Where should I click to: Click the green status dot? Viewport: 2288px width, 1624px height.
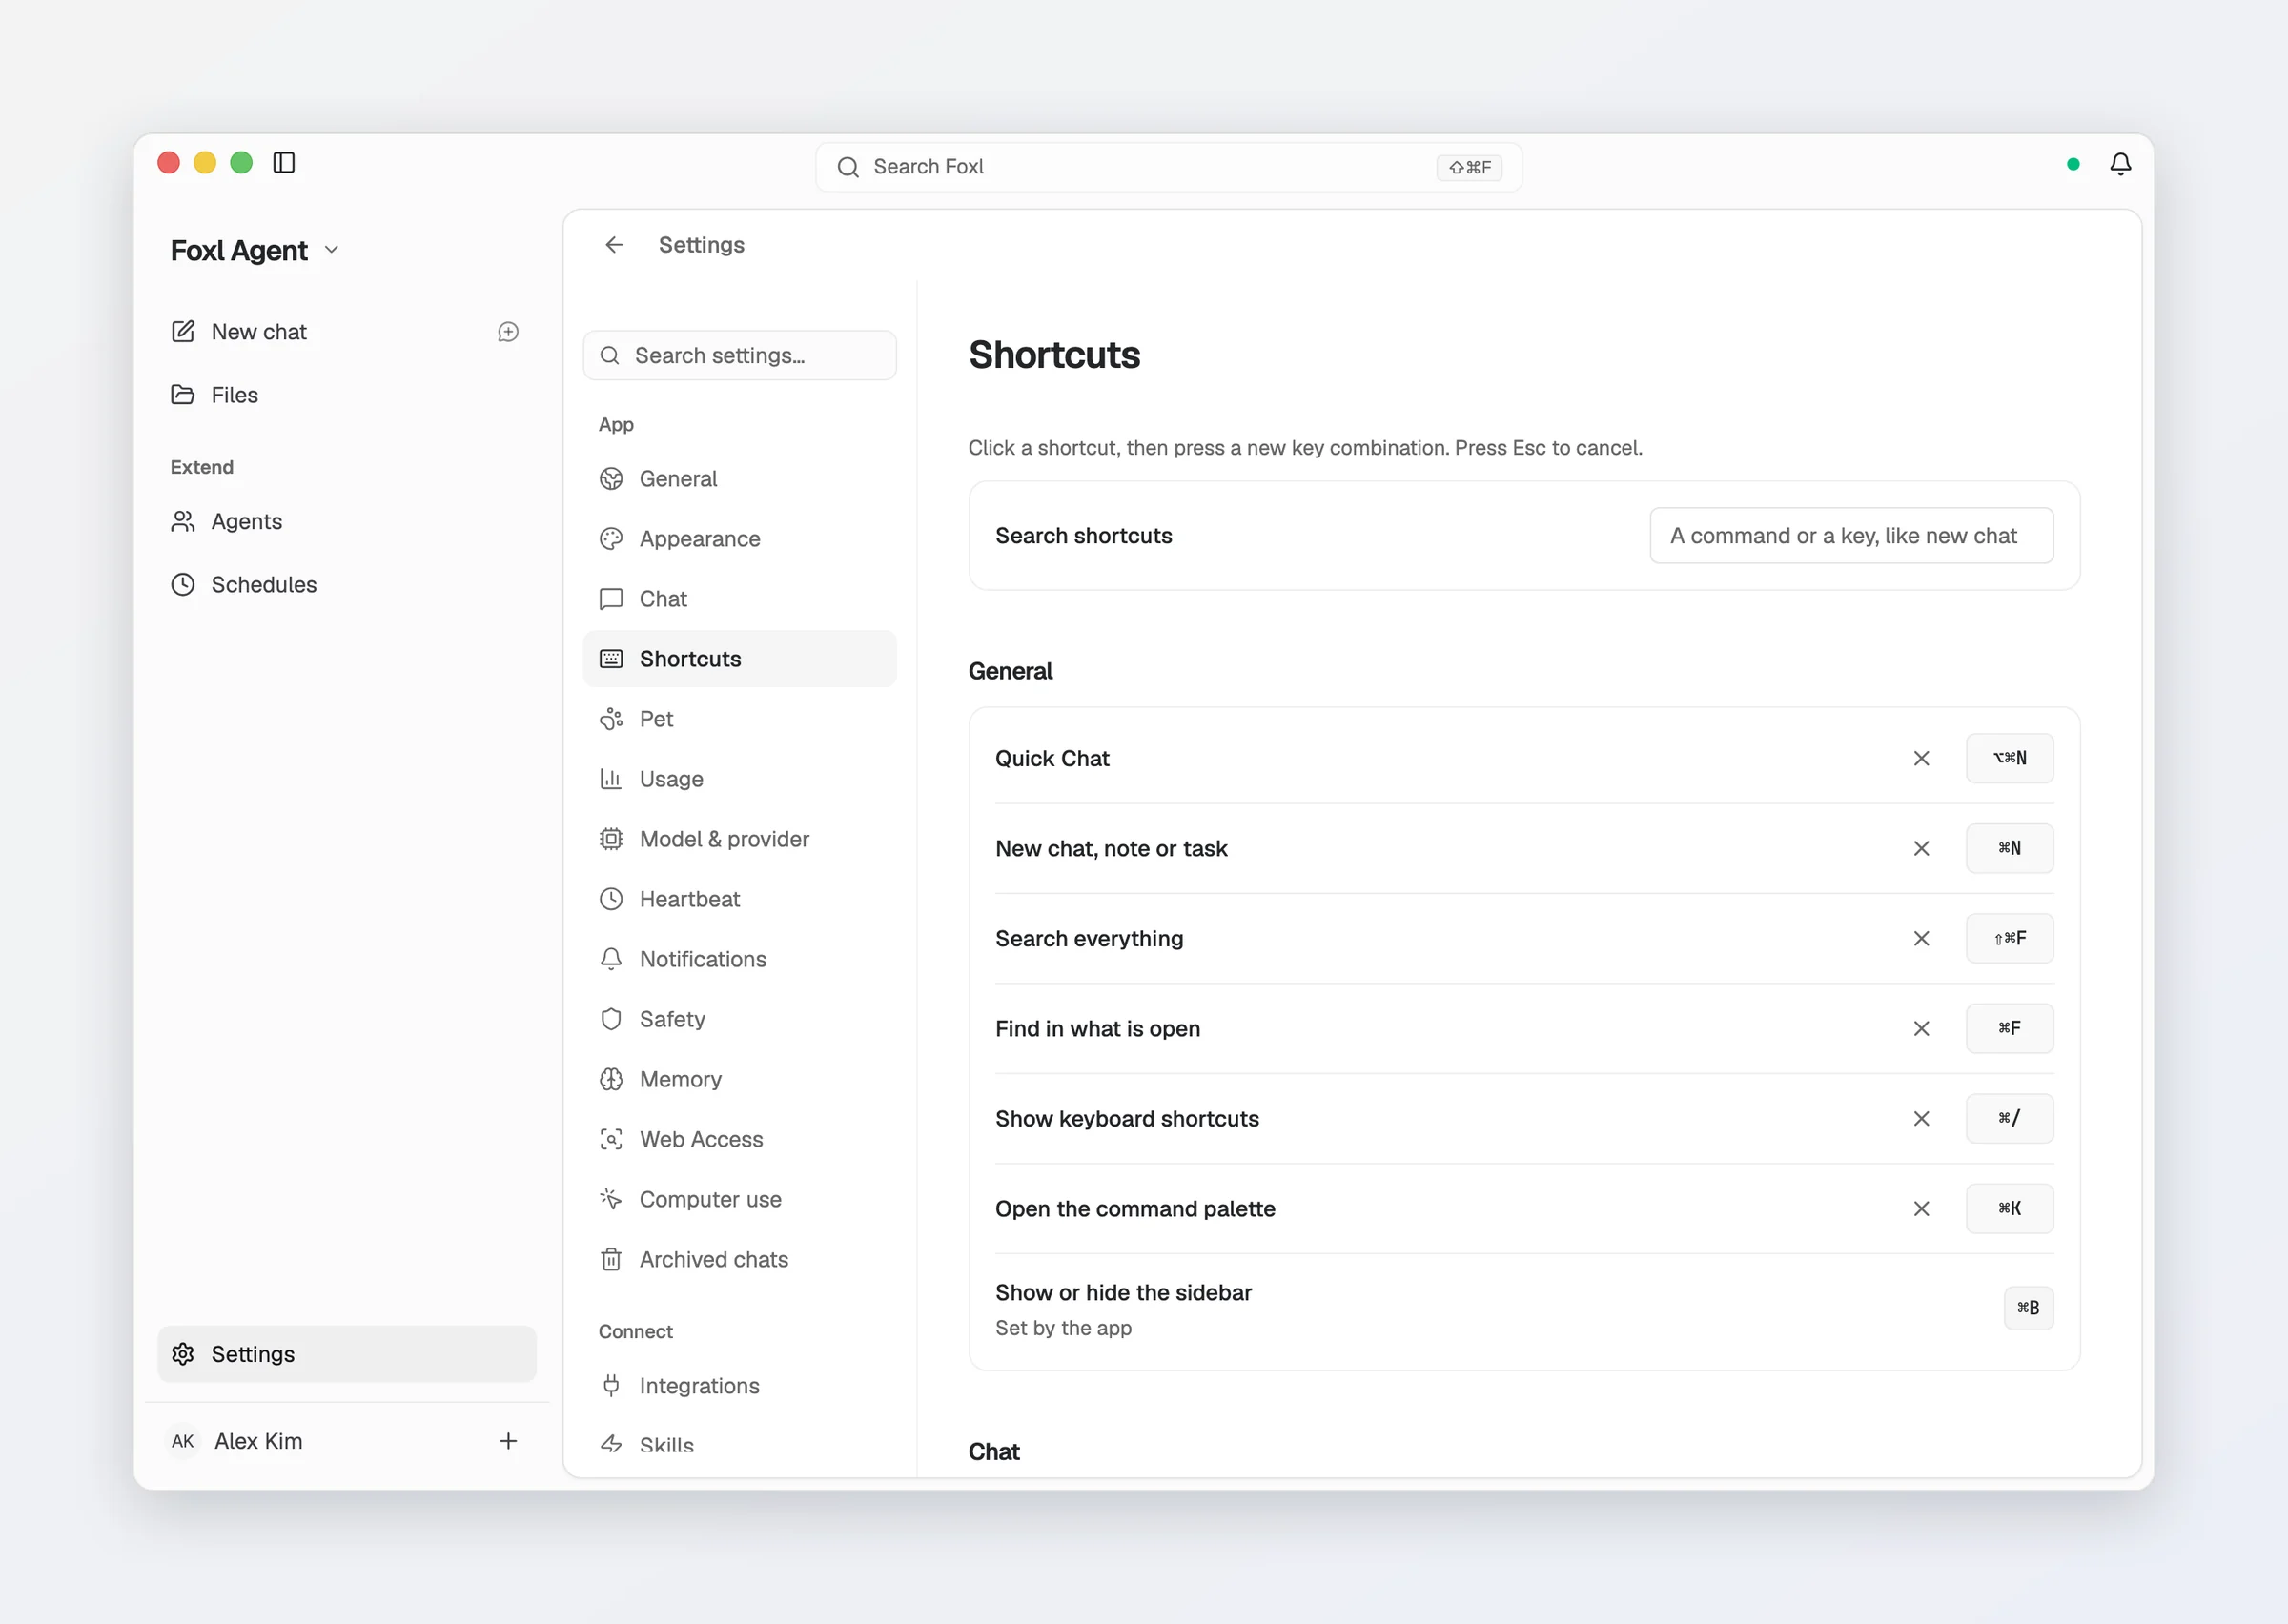[x=2073, y=164]
